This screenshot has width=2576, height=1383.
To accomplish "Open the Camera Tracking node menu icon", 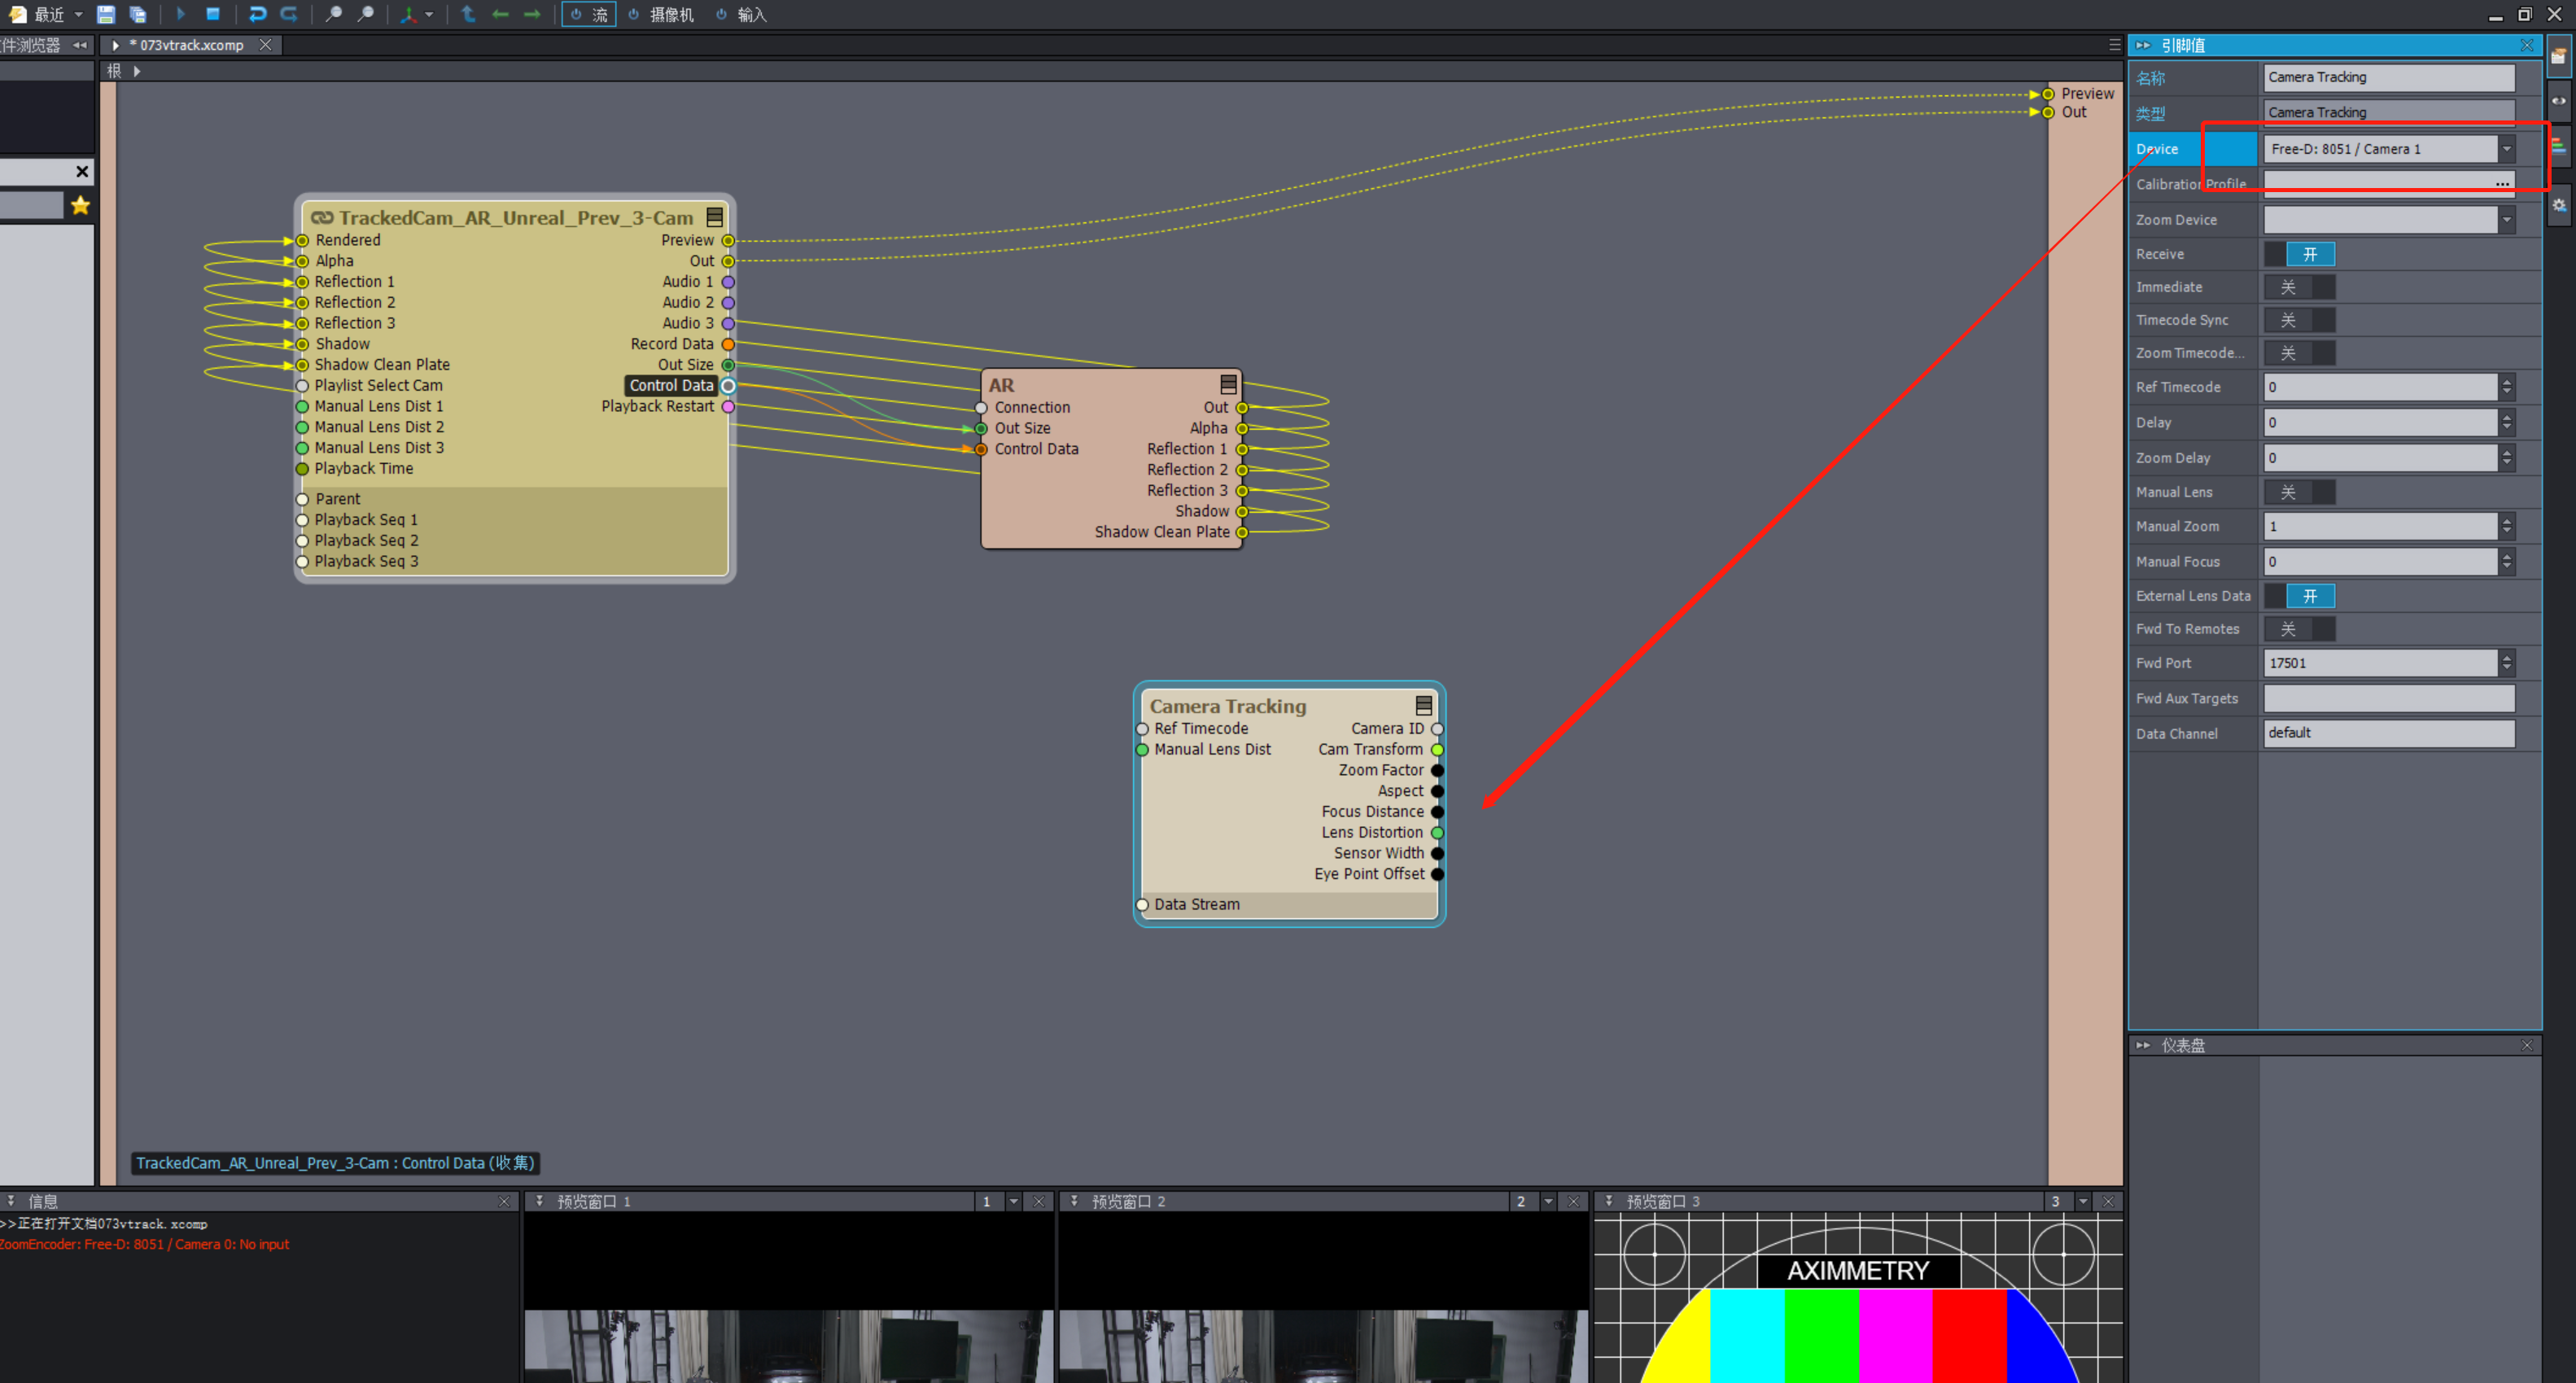I will 1423,706.
